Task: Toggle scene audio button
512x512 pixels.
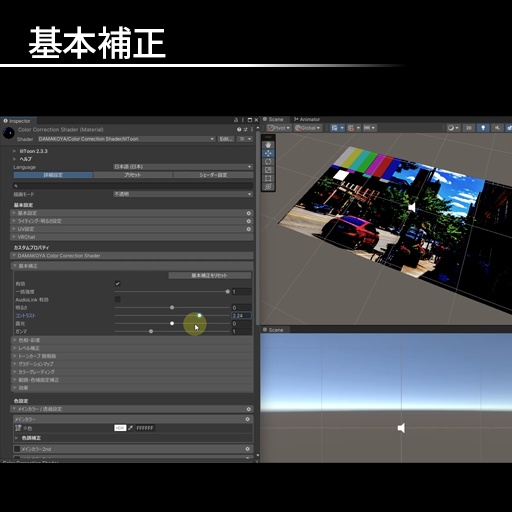Action: [497, 128]
